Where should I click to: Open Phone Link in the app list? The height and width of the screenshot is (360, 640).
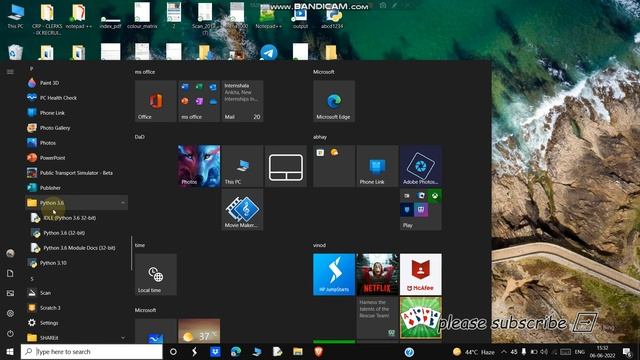pos(77,113)
